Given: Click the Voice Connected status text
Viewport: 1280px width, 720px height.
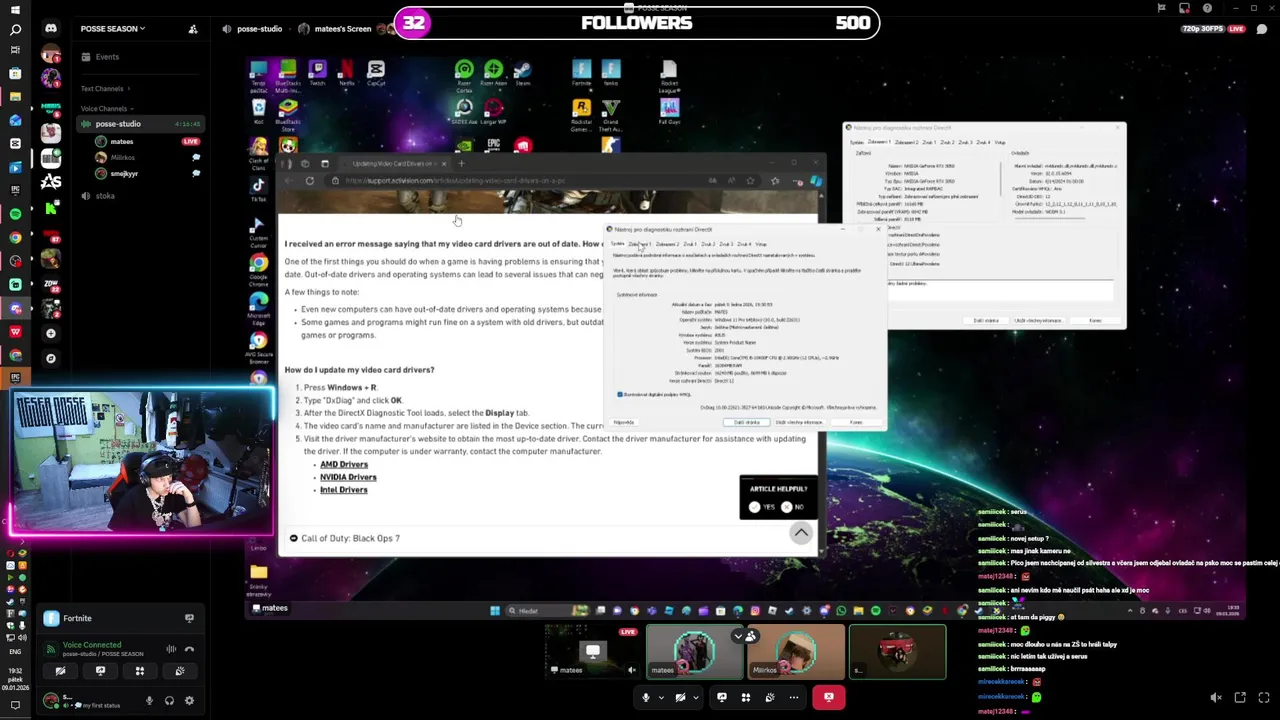Looking at the screenshot, I should point(92,645).
